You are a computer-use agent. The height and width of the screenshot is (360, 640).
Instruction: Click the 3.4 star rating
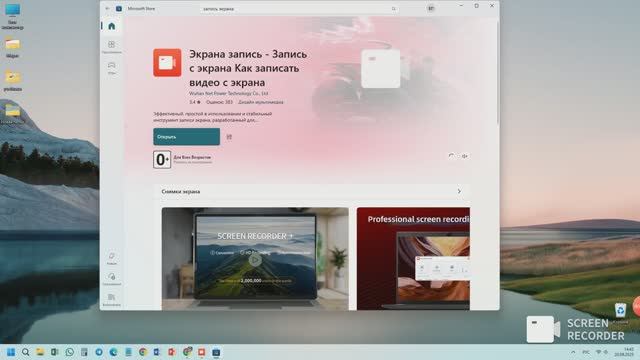[x=195, y=102]
